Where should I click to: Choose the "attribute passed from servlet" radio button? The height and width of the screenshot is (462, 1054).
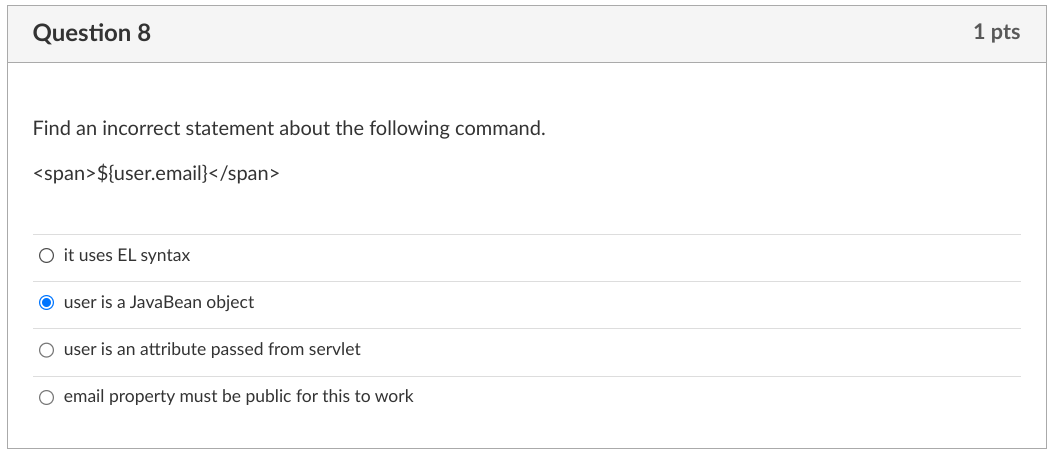pos(46,350)
